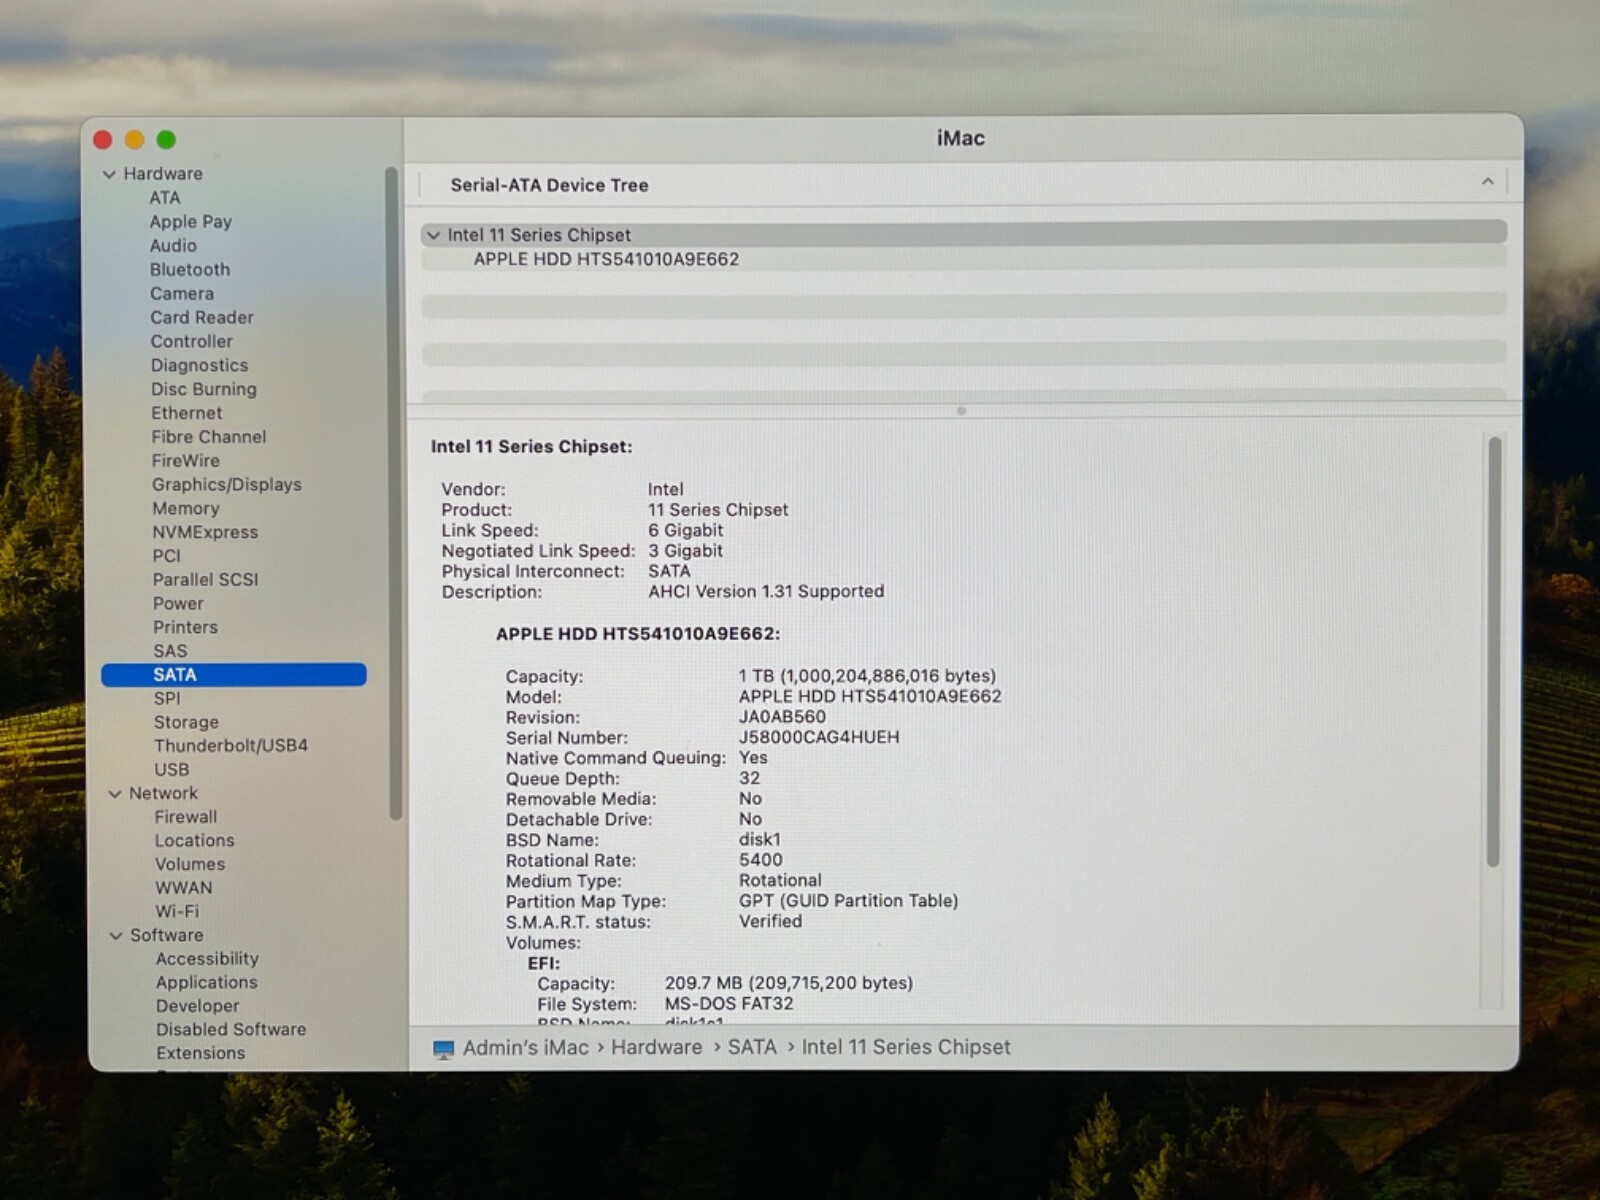Click Intel 11 Series Chipset in path bar

(x=906, y=1048)
